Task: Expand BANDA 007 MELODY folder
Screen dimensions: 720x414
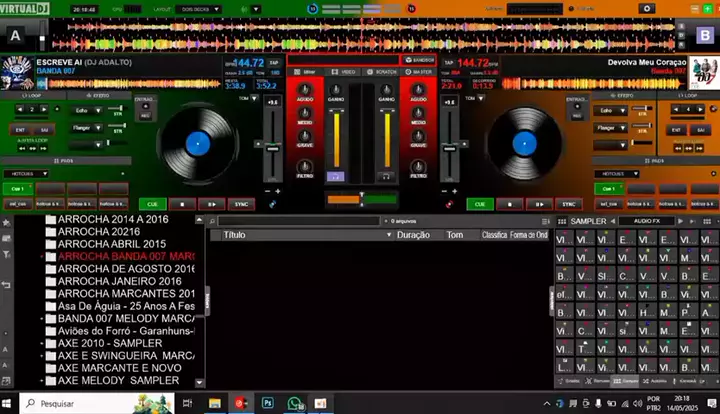Action: click(41, 319)
